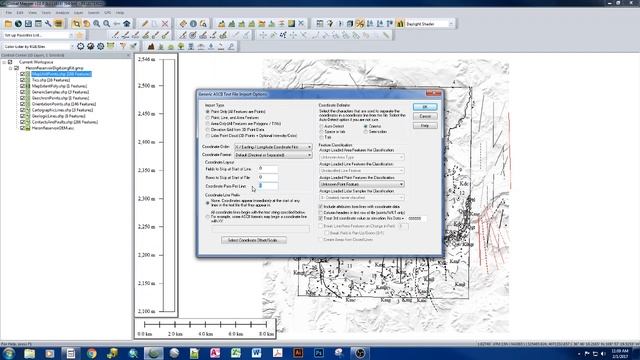Click the Zoom Out magnifier icon
The height and width of the screenshot is (360, 640).
pyautogui.click(x=107, y=24)
